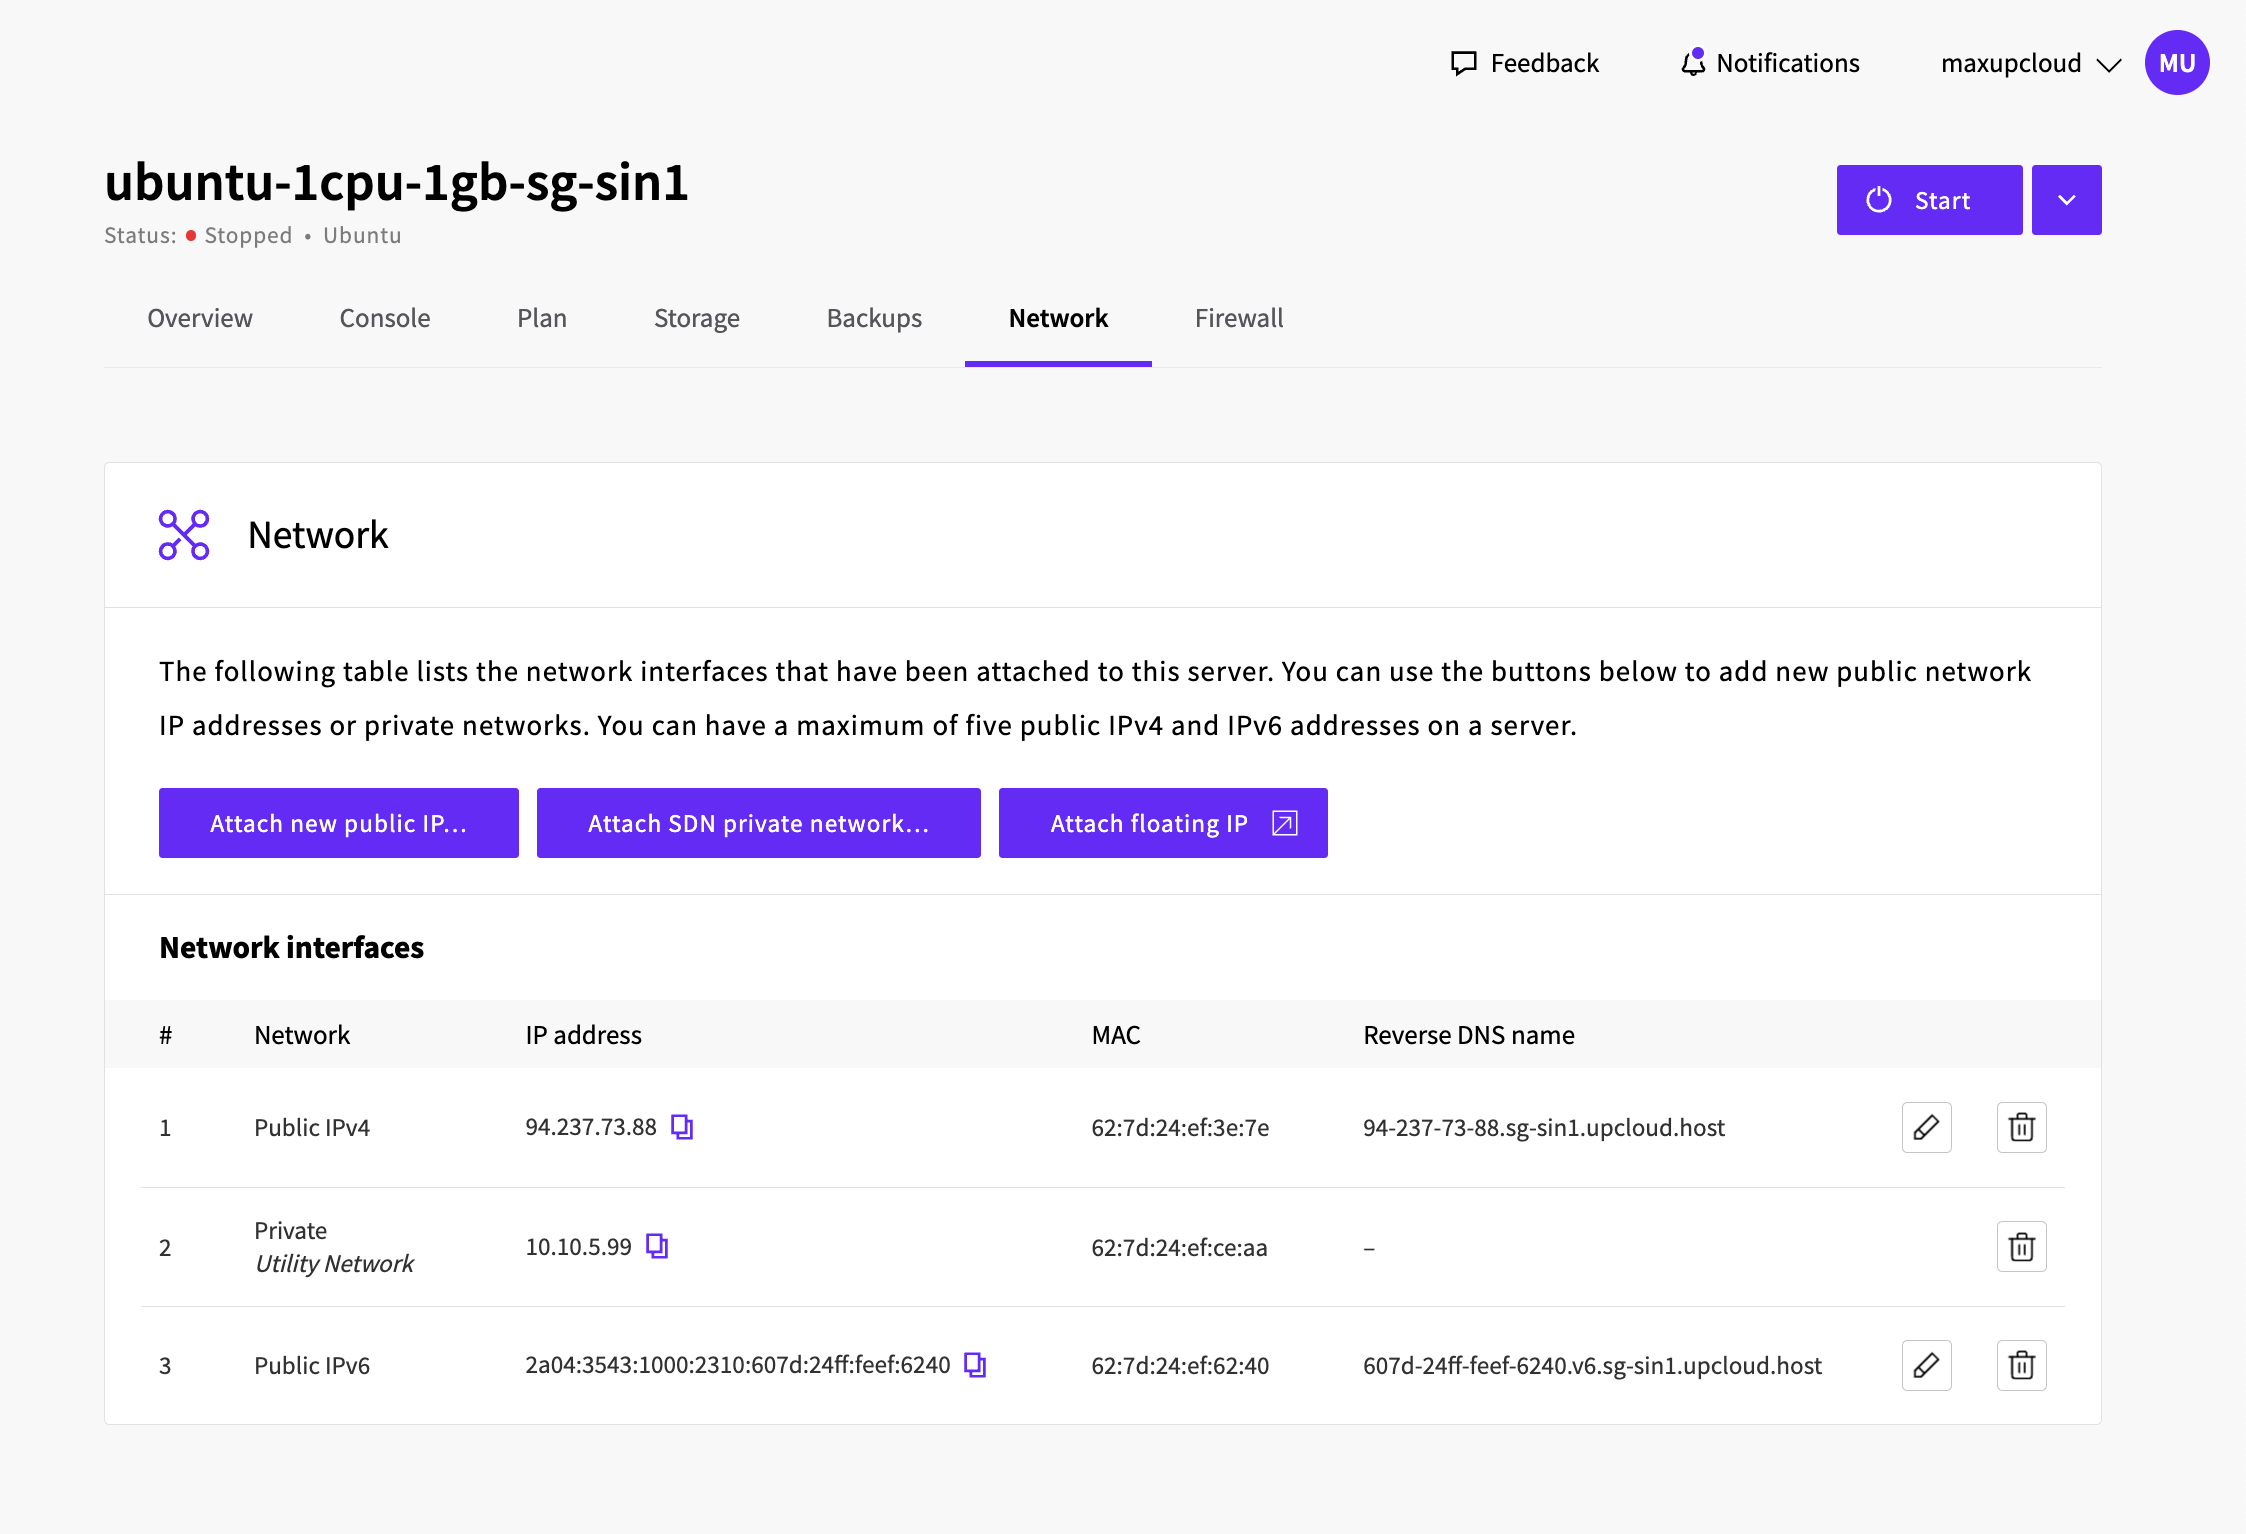The width and height of the screenshot is (2246, 1534).
Task: Start the server
Action: click(x=1929, y=200)
